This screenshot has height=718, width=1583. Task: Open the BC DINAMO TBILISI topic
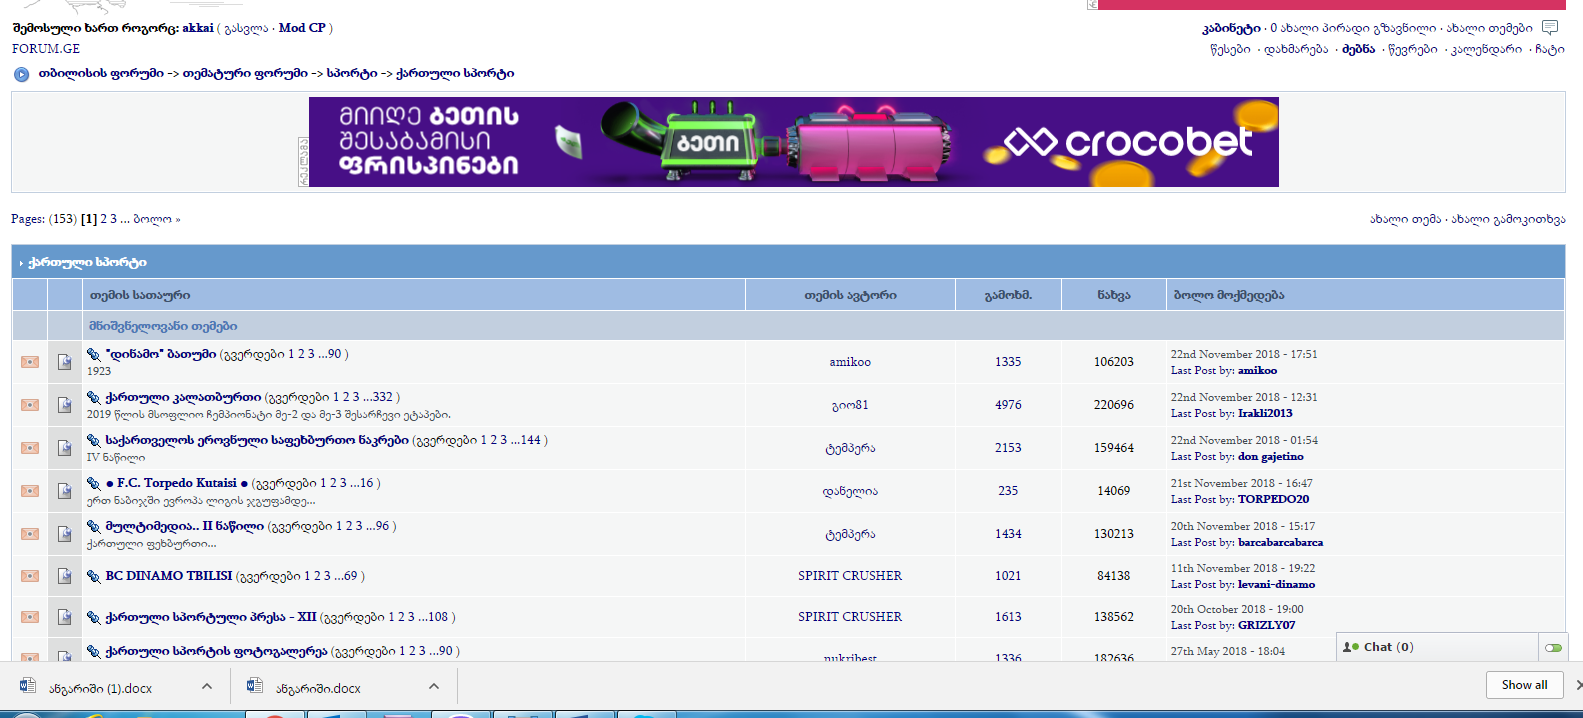(x=169, y=576)
